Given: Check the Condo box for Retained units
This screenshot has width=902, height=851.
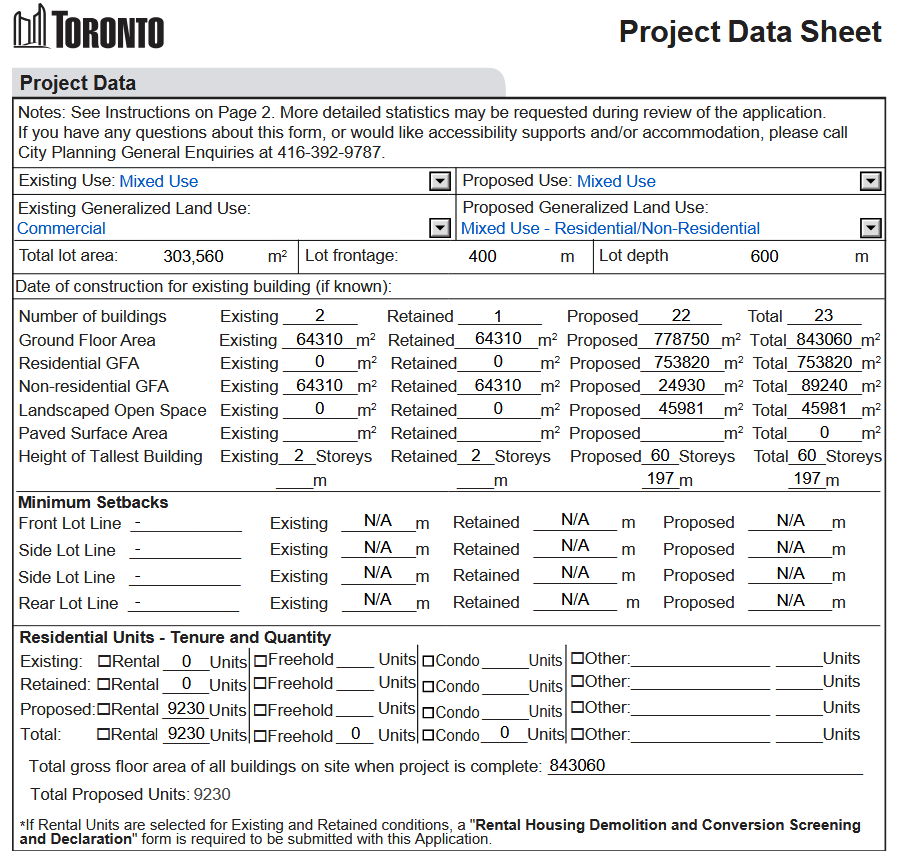Looking at the screenshot, I should tap(428, 687).
